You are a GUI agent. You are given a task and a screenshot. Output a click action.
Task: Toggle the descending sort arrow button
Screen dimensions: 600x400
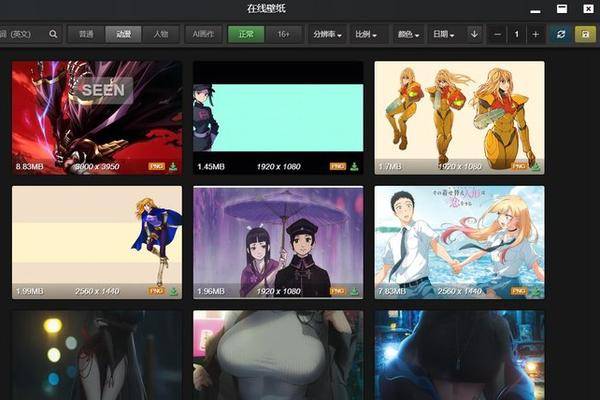pos(474,34)
